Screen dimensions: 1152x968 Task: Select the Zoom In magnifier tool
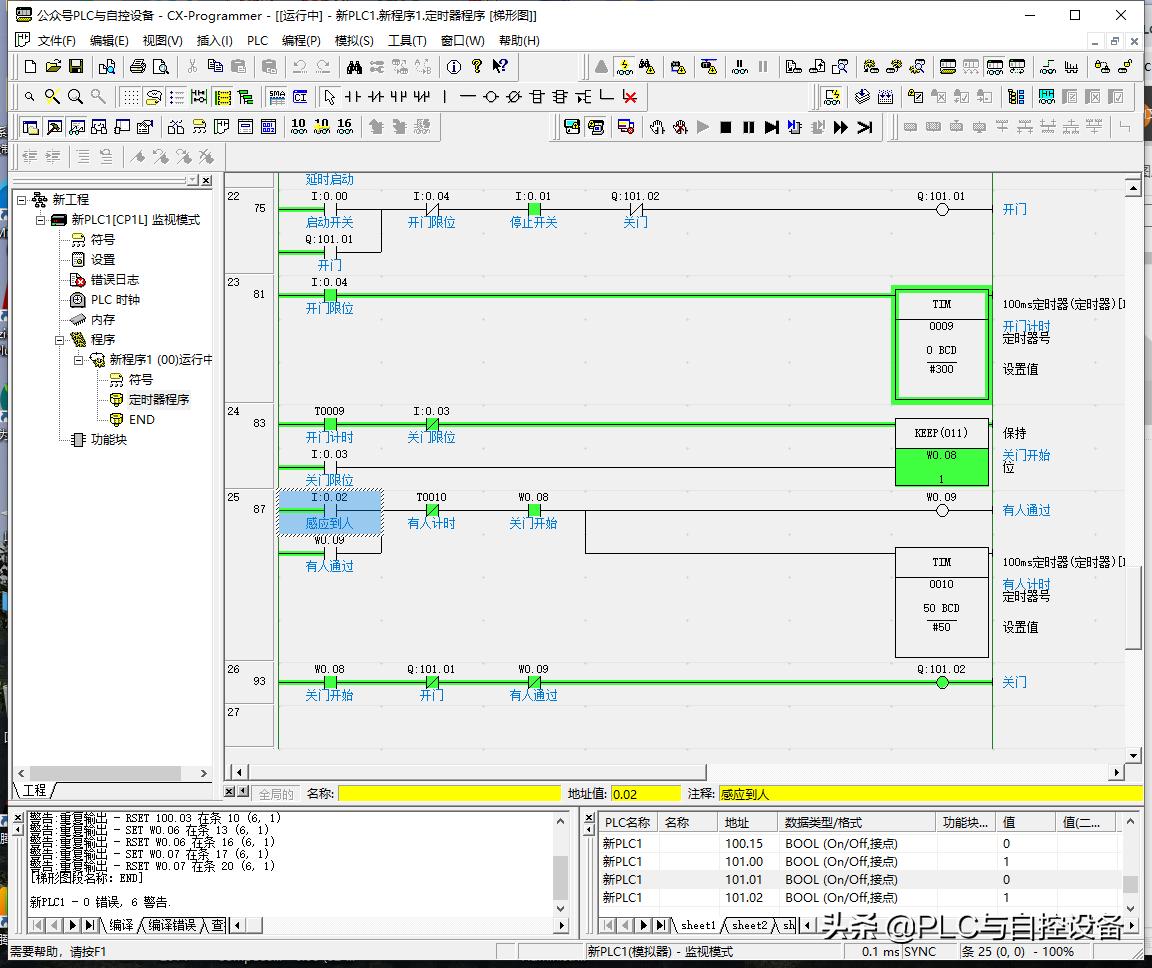pyautogui.click(x=75, y=96)
